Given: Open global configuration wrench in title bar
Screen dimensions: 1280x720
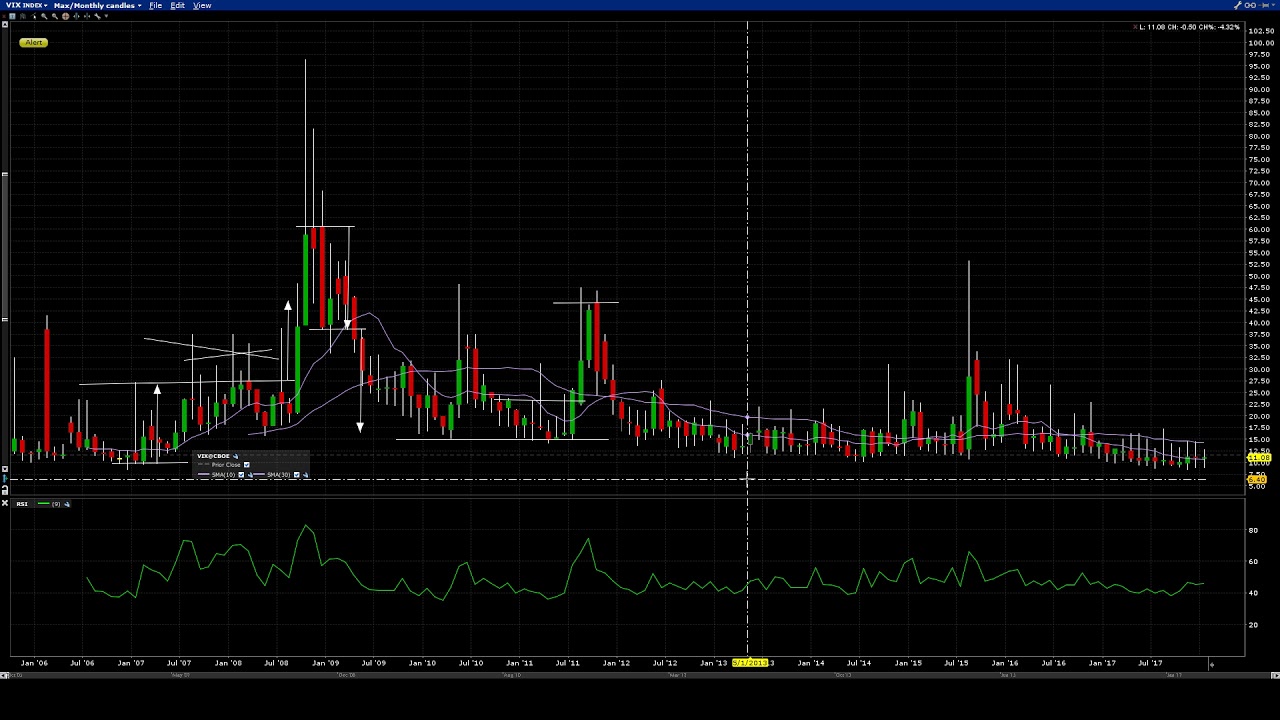Looking at the screenshot, I should (1237, 5).
